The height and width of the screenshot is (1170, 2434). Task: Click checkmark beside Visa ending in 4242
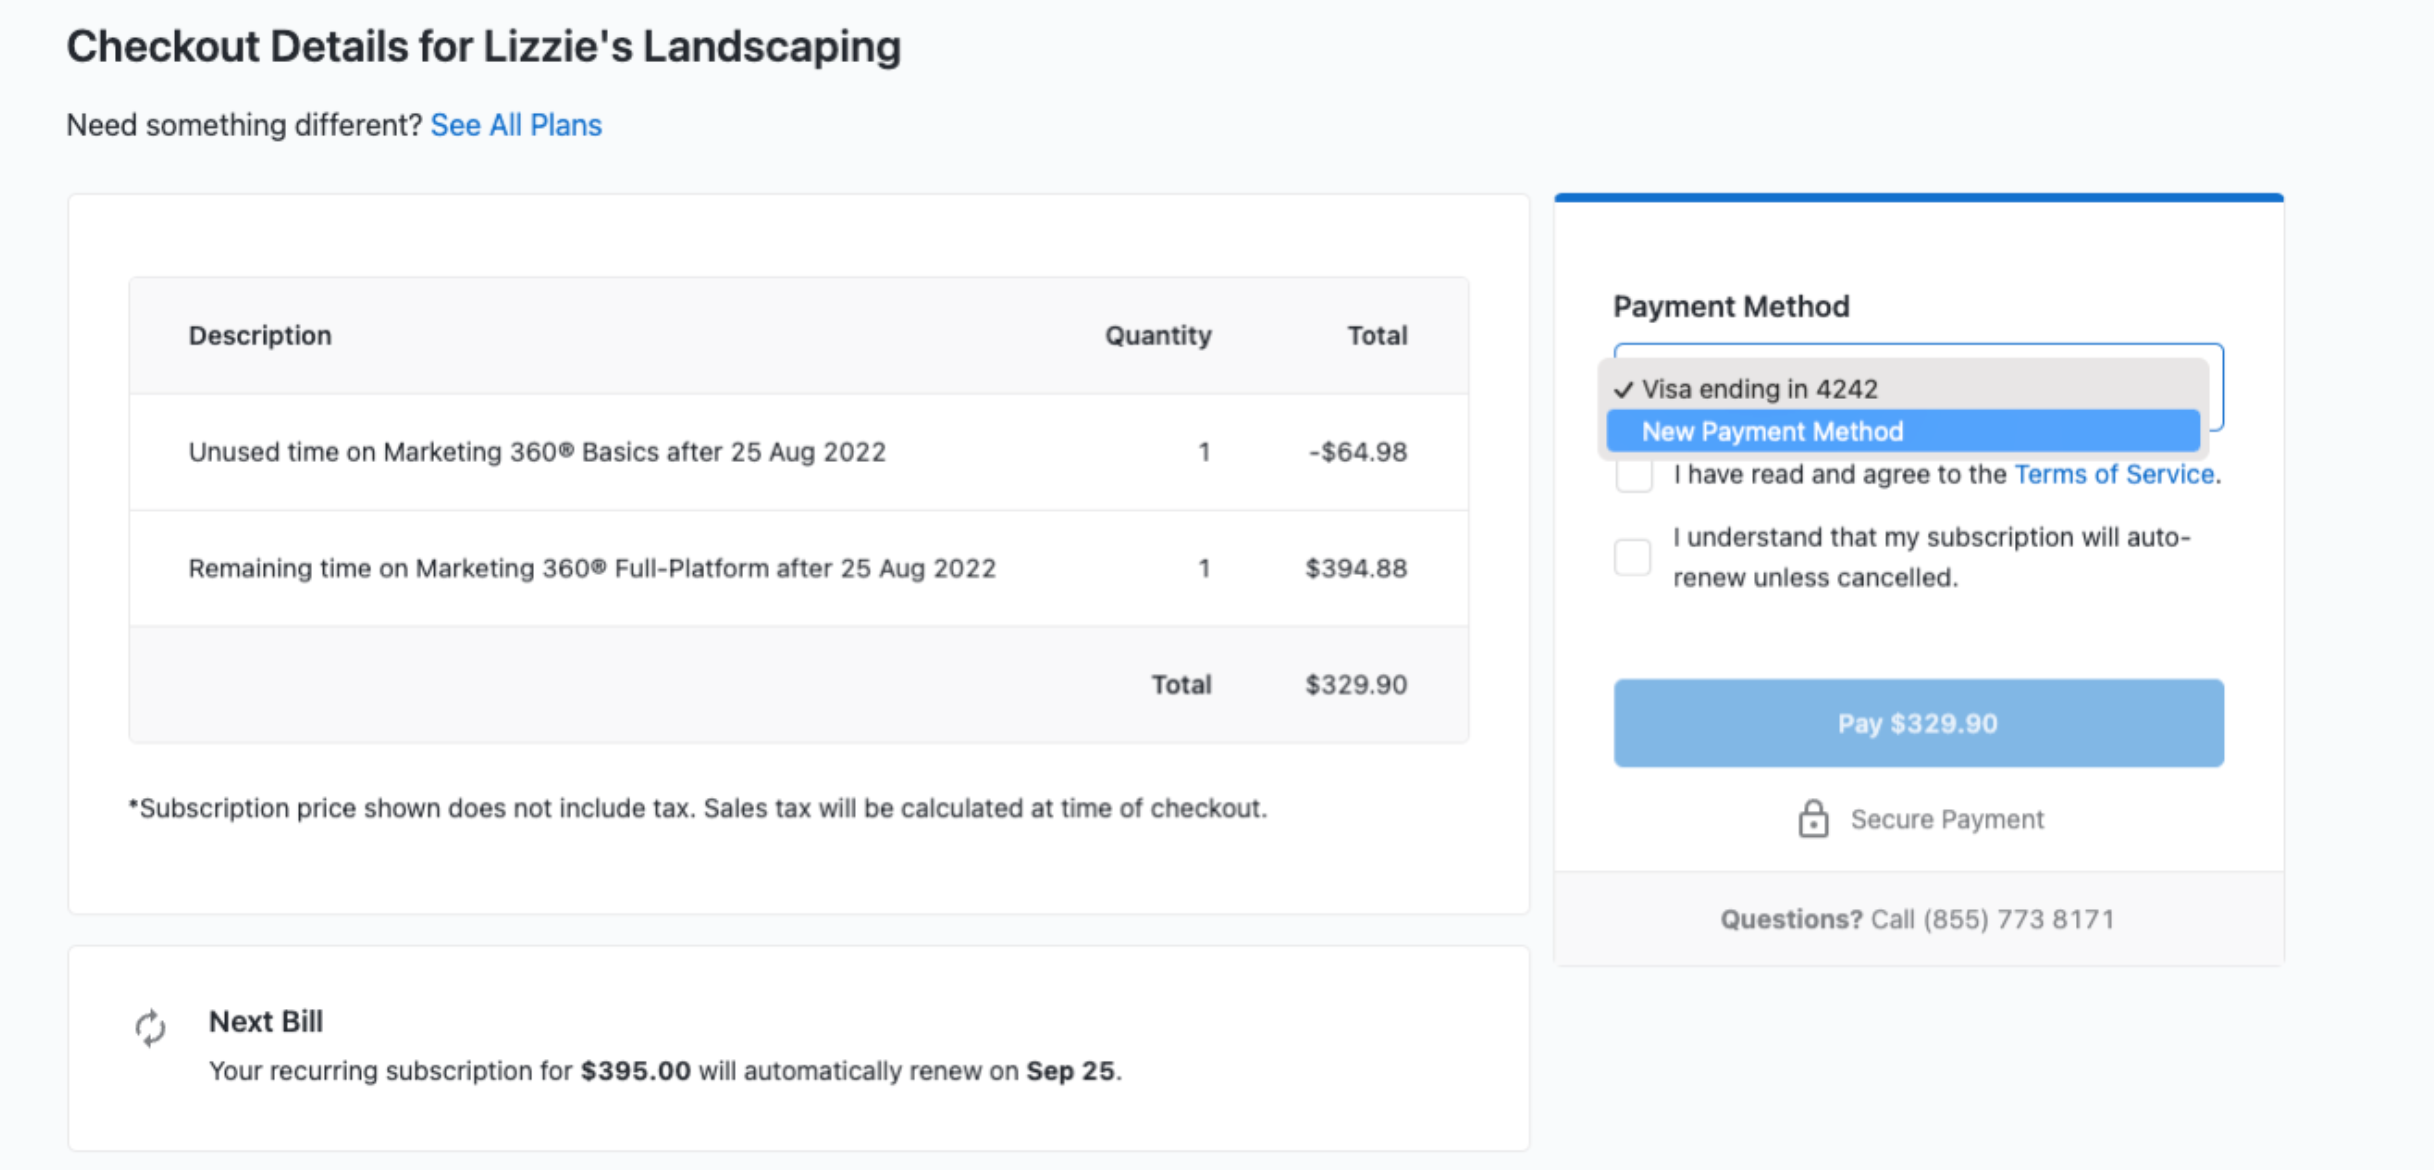click(x=1623, y=389)
